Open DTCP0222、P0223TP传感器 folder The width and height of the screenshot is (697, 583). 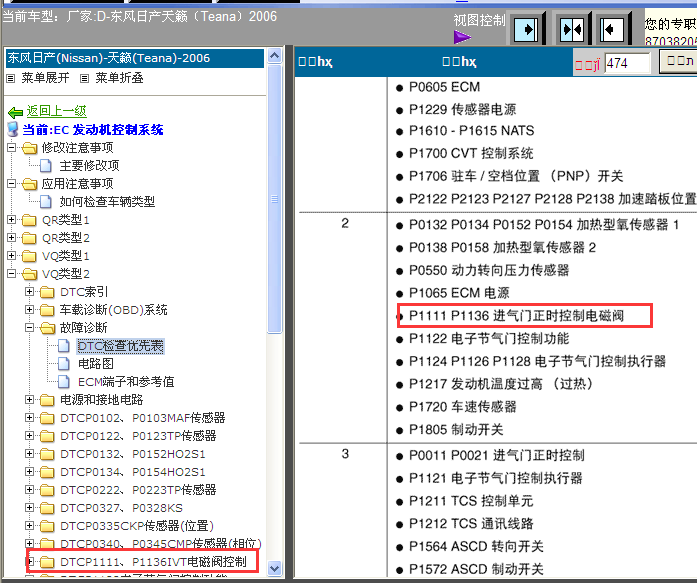[x=138, y=490]
